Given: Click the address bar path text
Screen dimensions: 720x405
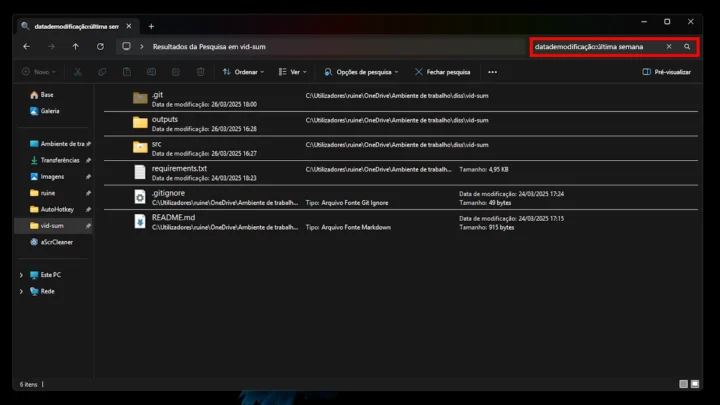Looking at the screenshot, I should click(x=209, y=46).
